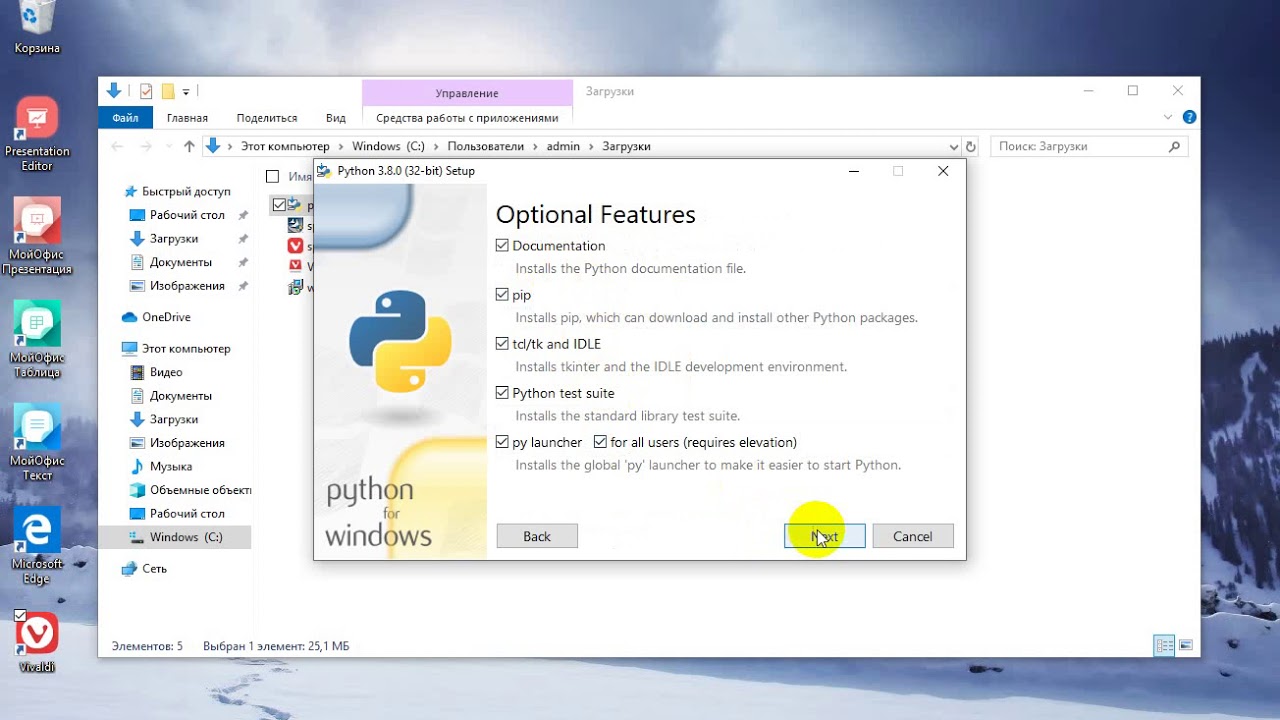
Task: Select the Python installer file icon in Explorer
Action: 295,205
